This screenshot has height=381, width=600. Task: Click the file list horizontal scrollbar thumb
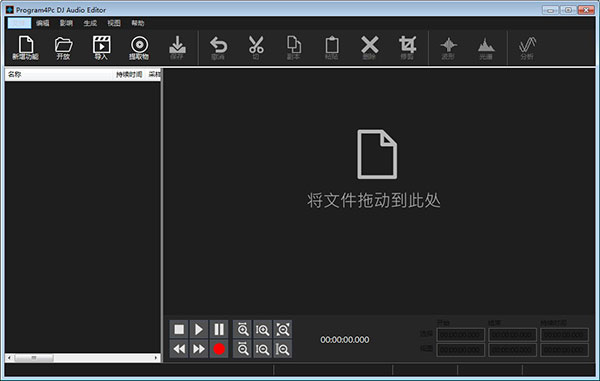[34, 358]
